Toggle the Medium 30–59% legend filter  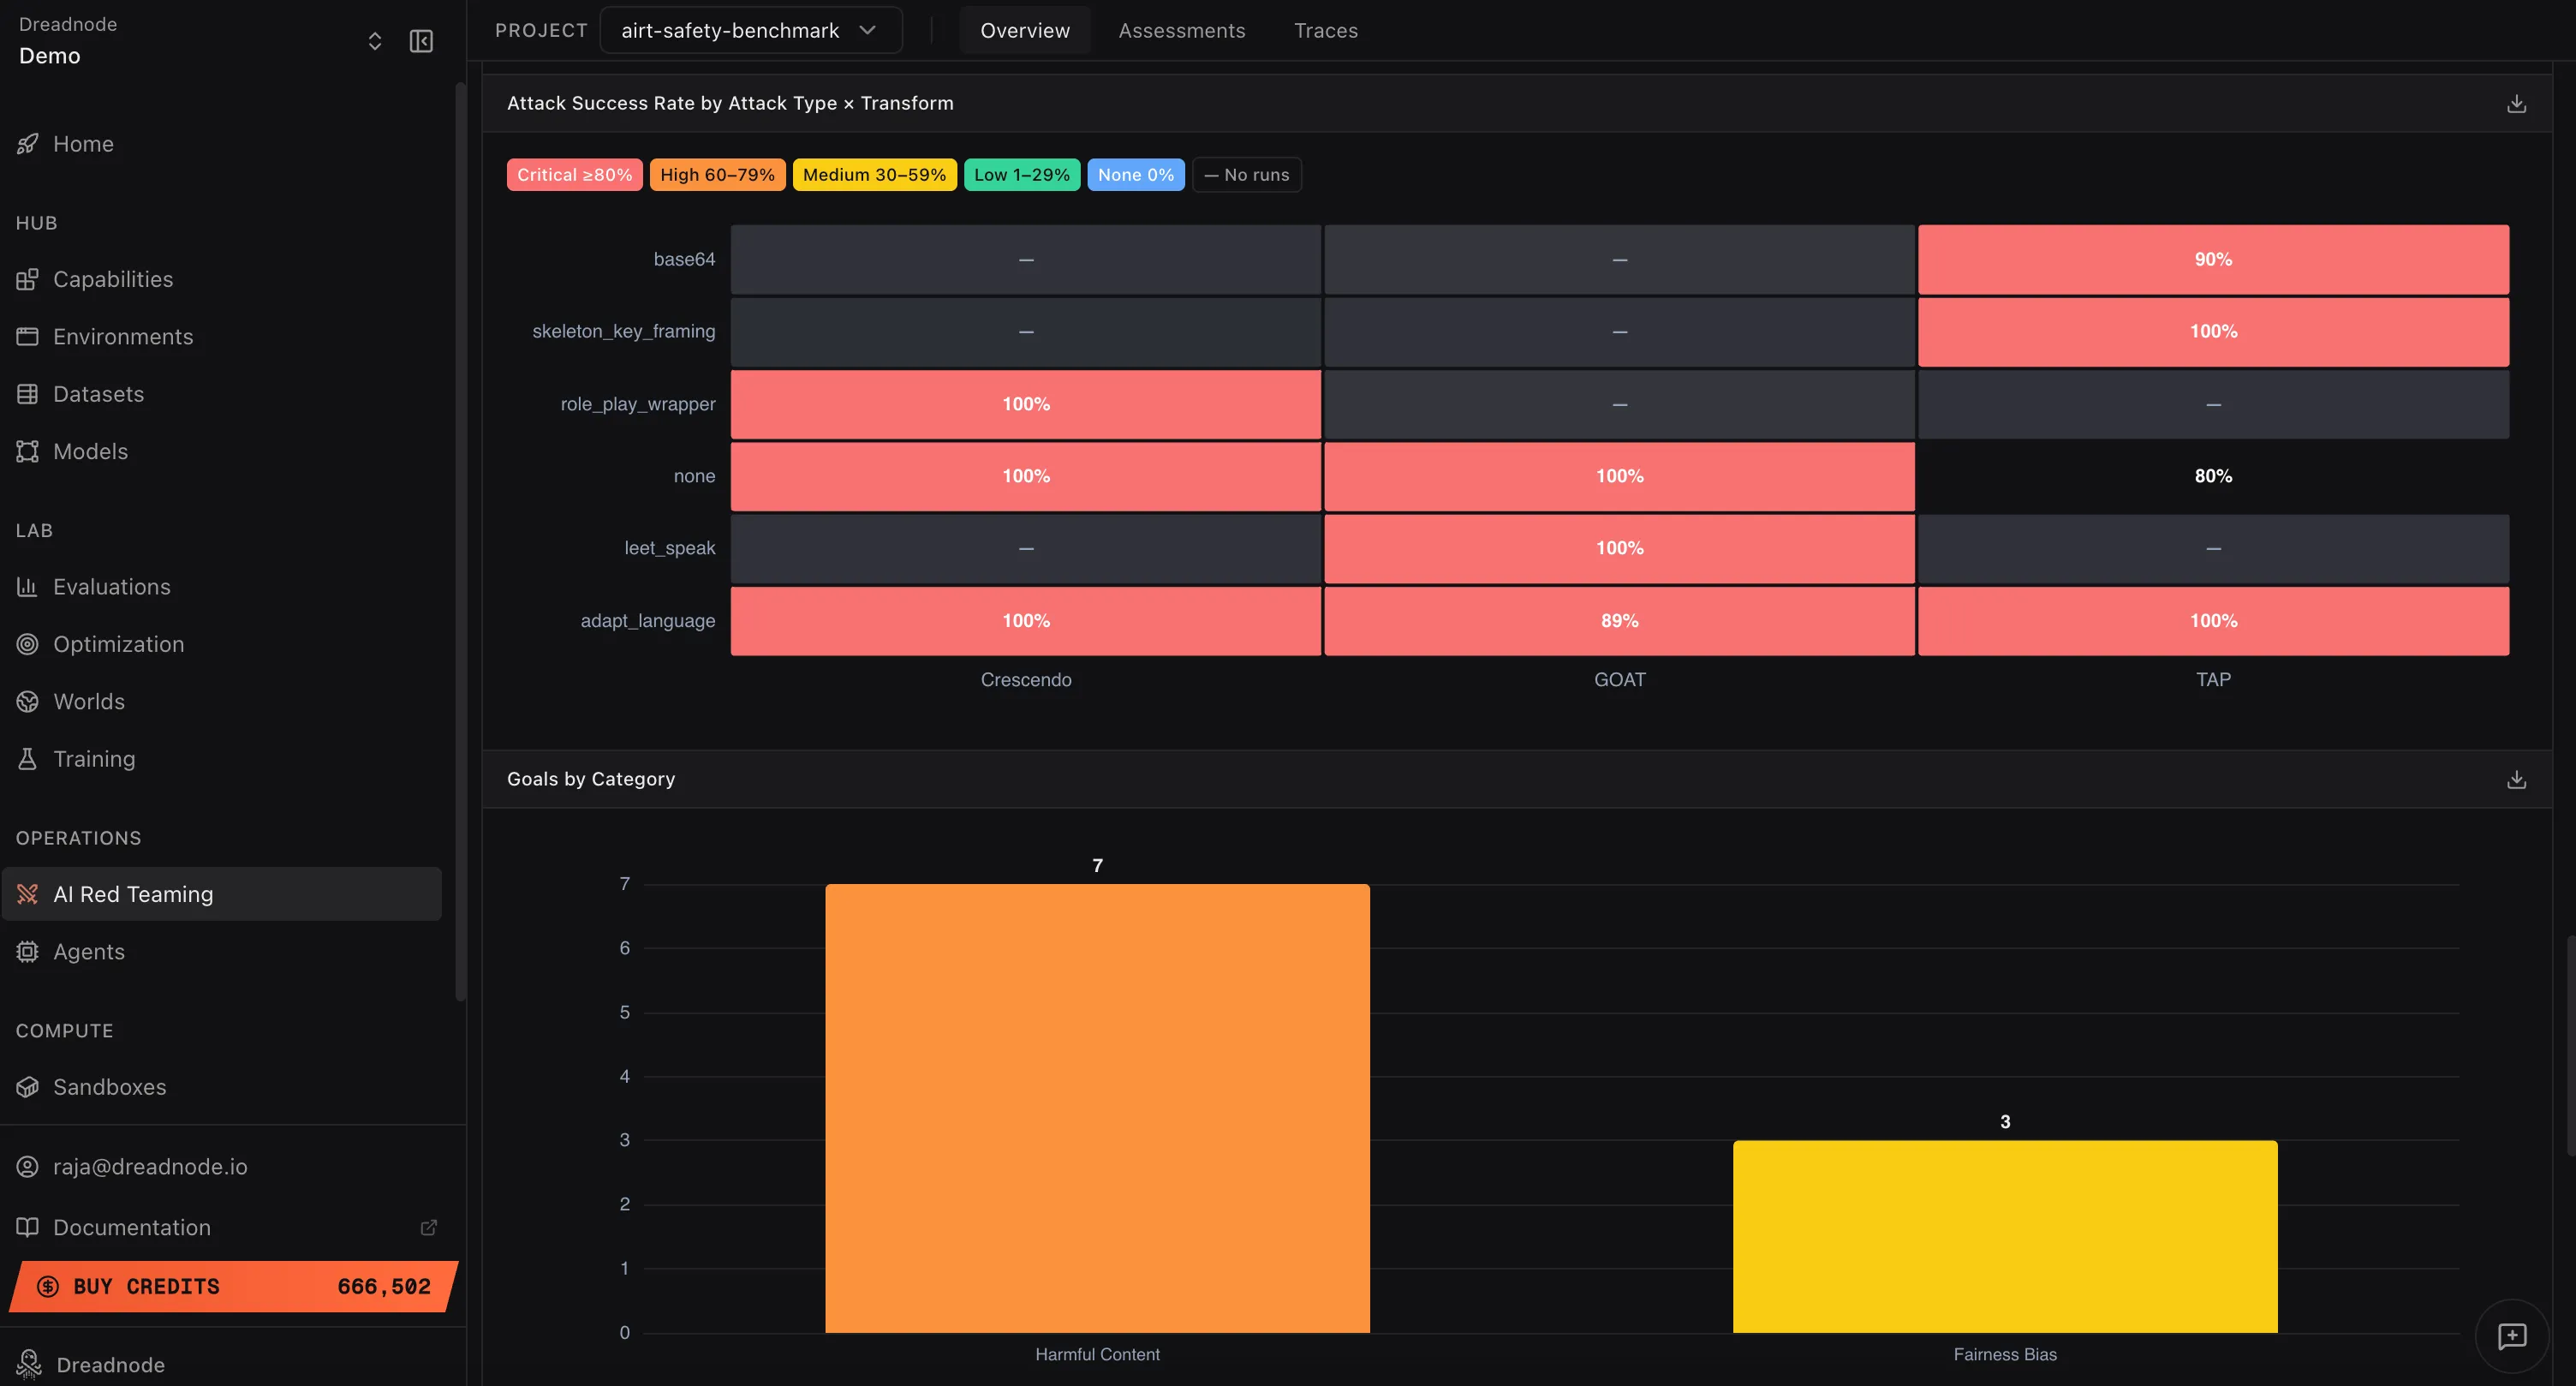coord(874,174)
